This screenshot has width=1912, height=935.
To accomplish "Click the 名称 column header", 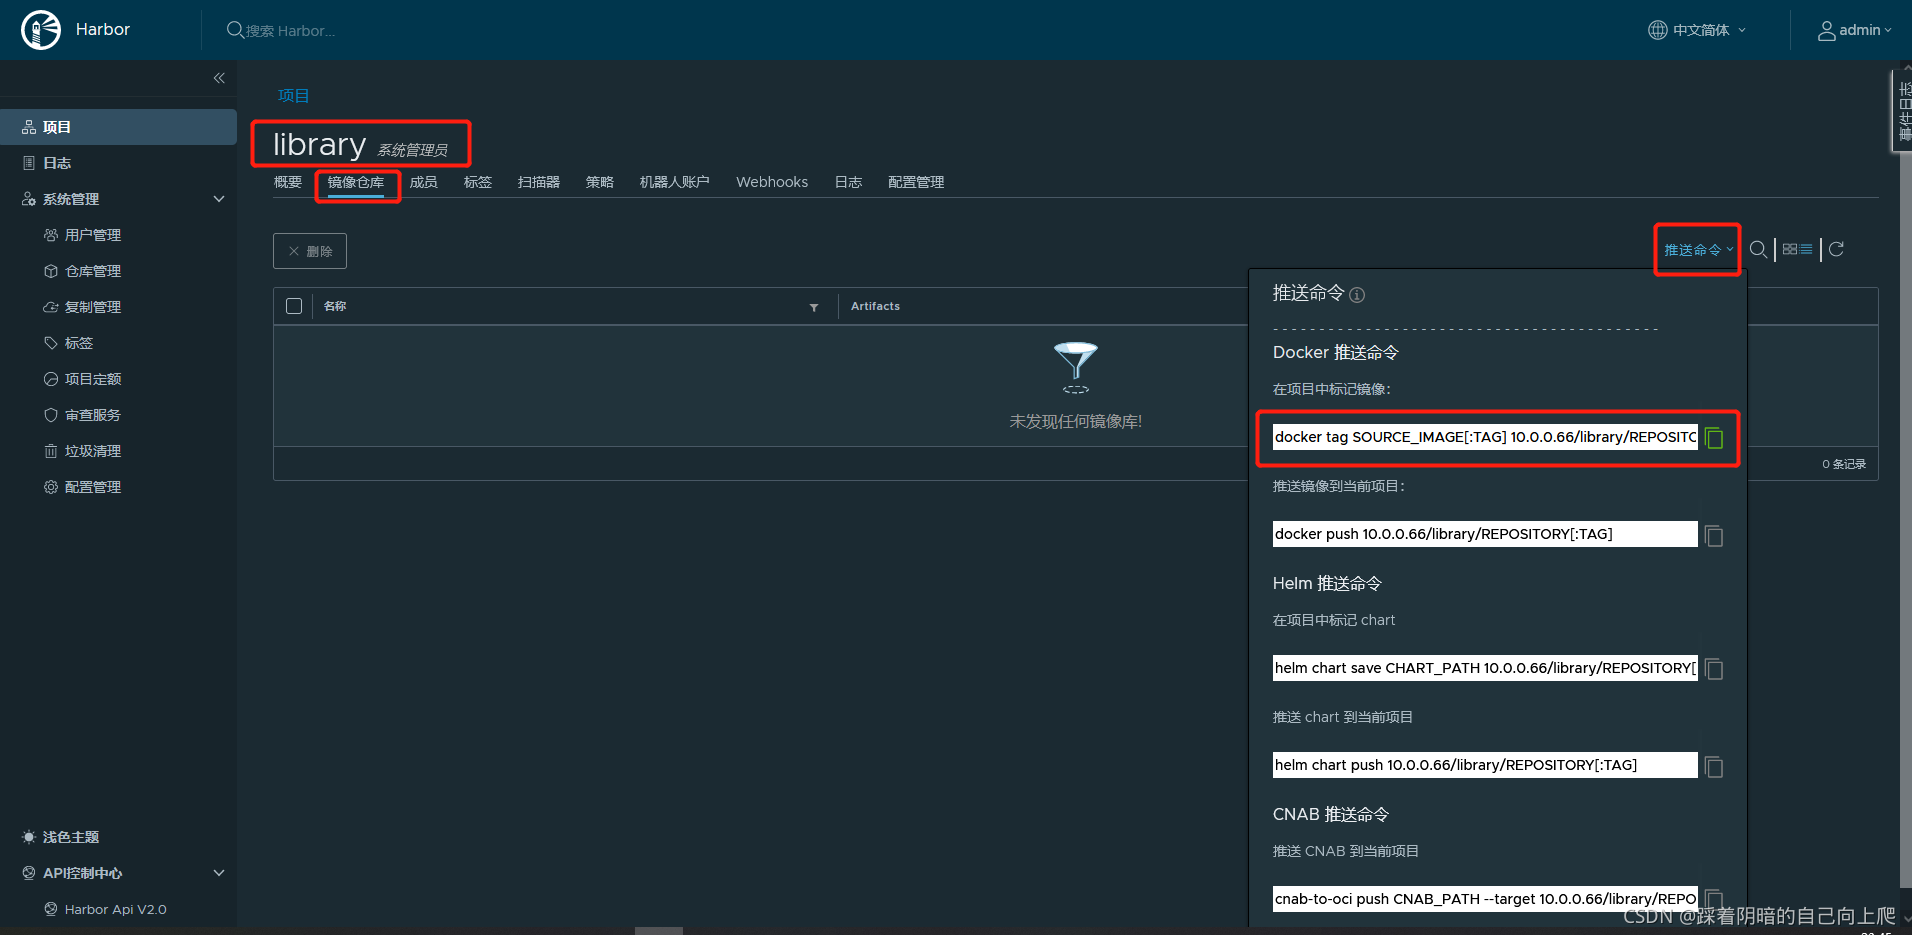I will pyautogui.click(x=335, y=306).
